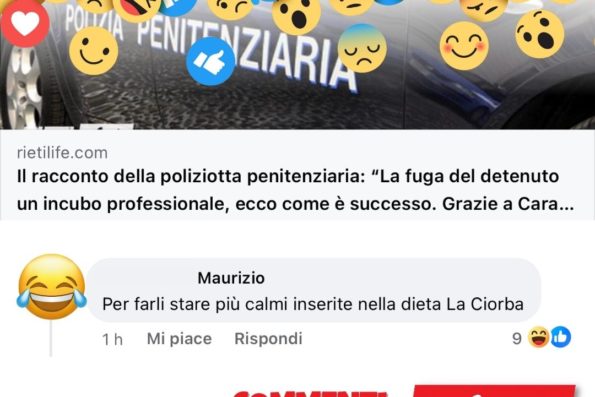The height and width of the screenshot is (397, 595).
Task: Click the red heart reaction icon
Action: coord(25,23)
